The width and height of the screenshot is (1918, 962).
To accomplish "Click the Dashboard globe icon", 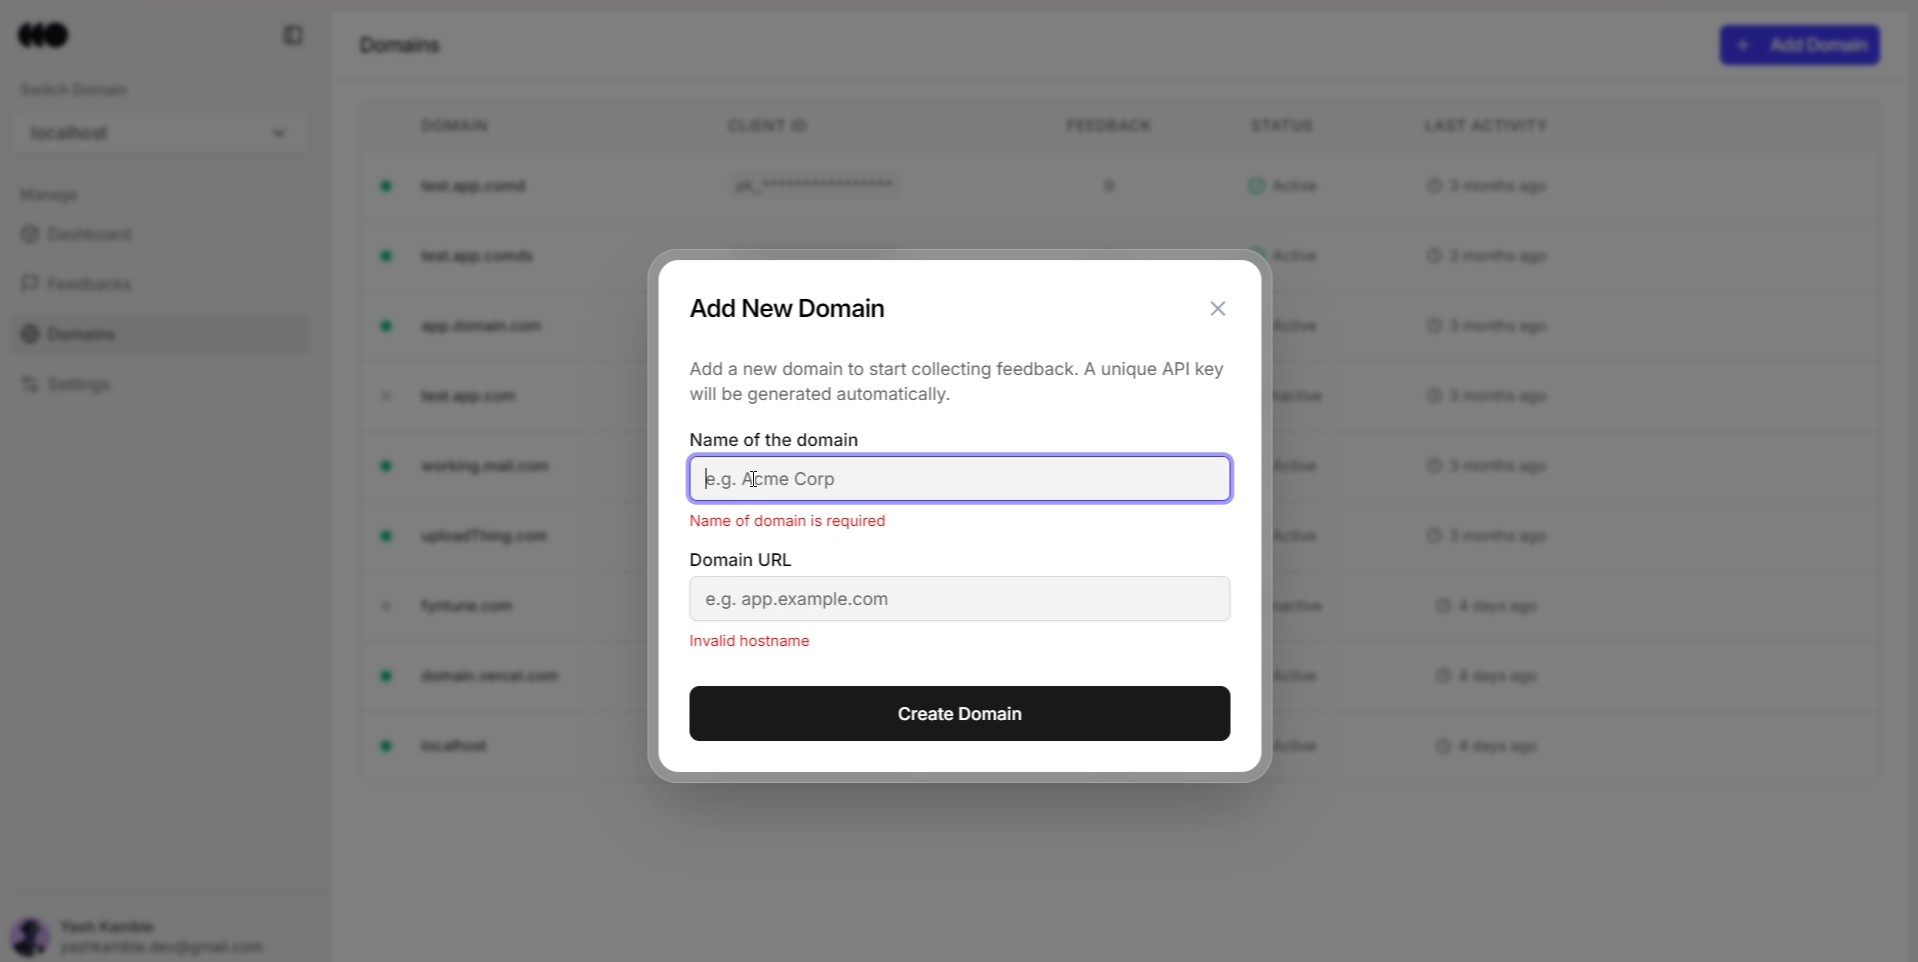I will [30, 235].
